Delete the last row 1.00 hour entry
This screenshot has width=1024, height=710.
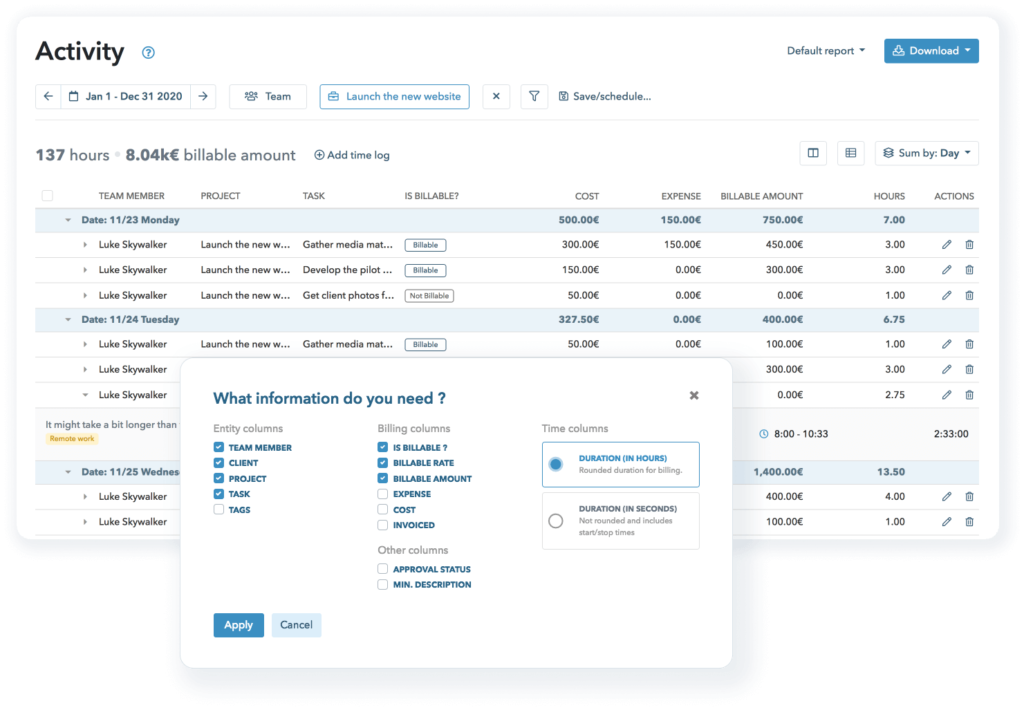[x=969, y=521]
